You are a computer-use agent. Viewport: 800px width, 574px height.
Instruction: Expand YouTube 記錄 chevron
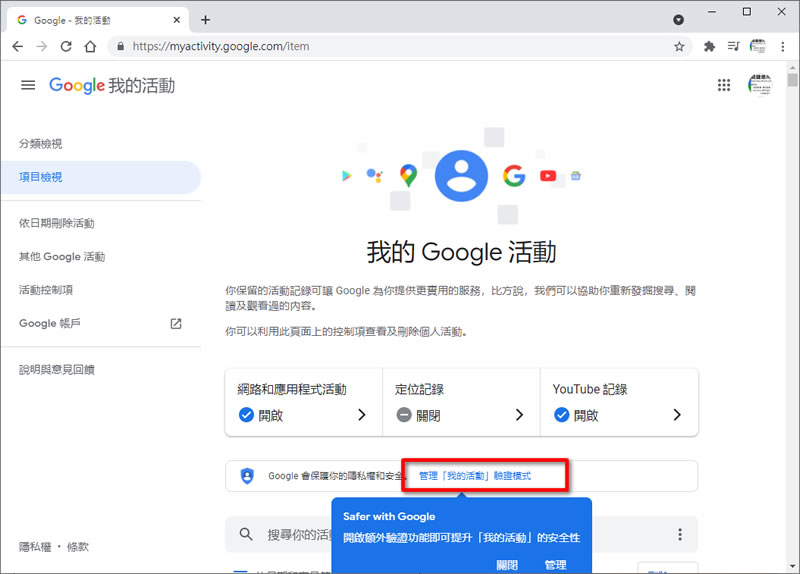click(677, 415)
